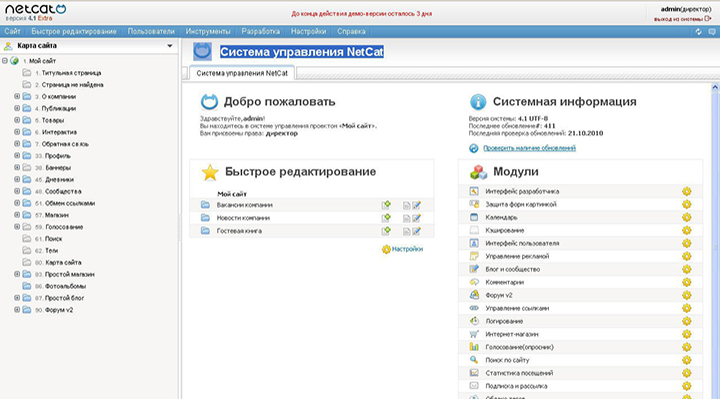Open settings gear for Комментарии module
The height and width of the screenshot is (399, 720).
tap(686, 282)
